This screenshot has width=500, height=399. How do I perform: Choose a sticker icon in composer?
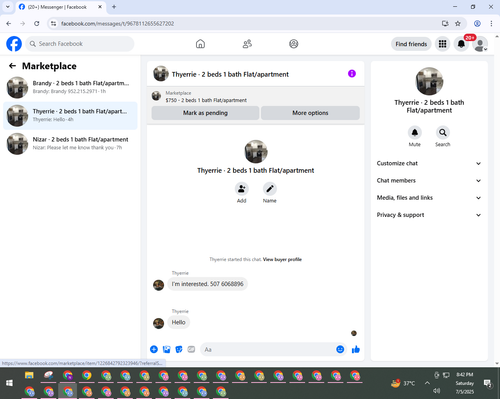pyautogui.click(x=179, y=349)
